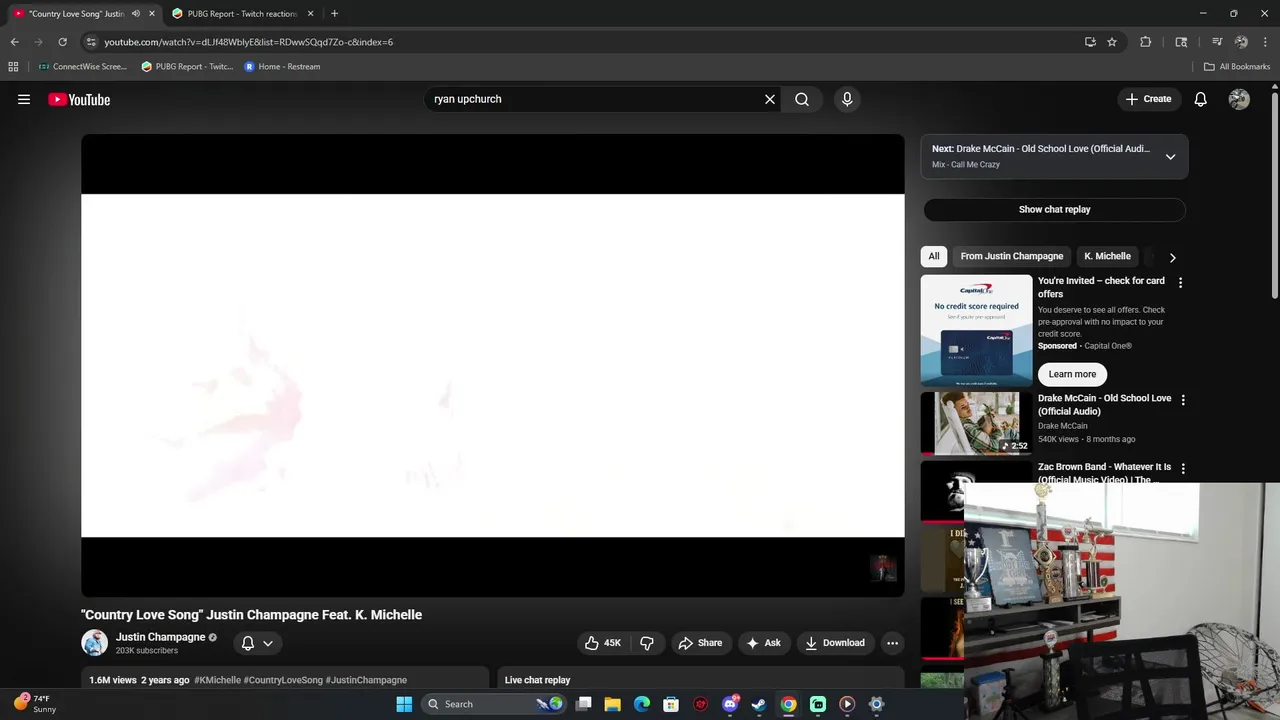The height and width of the screenshot is (720, 1280).
Task: Open Justin Champagne channel name link
Action: pyautogui.click(x=160, y=637)
